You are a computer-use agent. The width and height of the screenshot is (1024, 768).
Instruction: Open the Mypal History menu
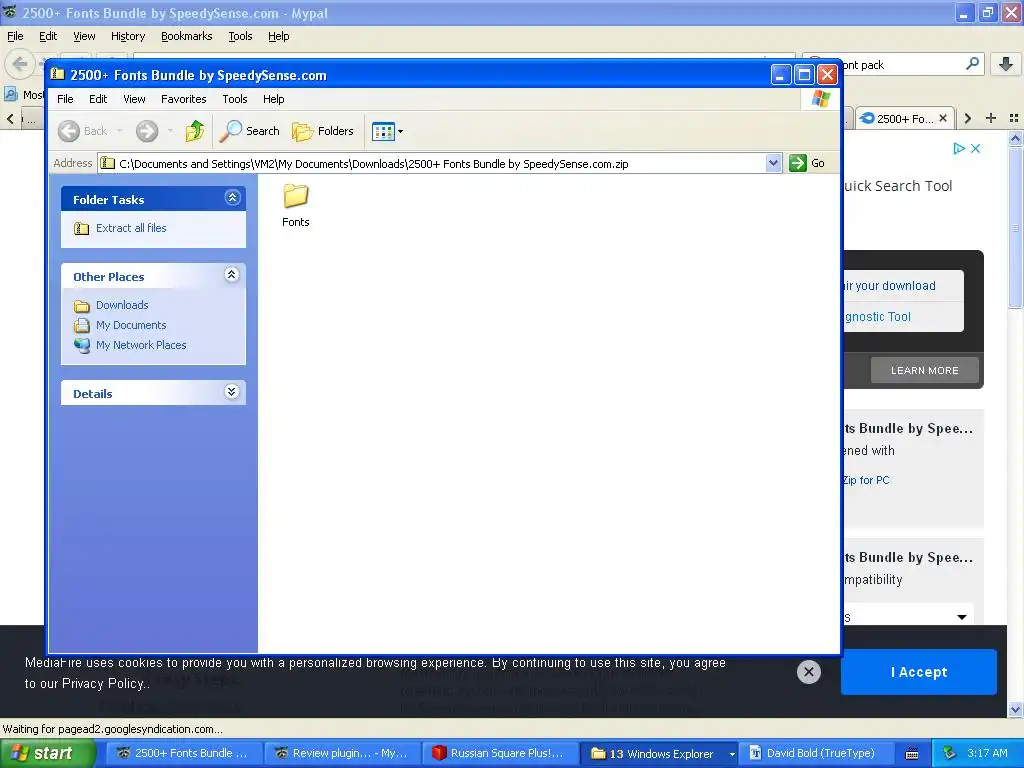tap(127, 37)
